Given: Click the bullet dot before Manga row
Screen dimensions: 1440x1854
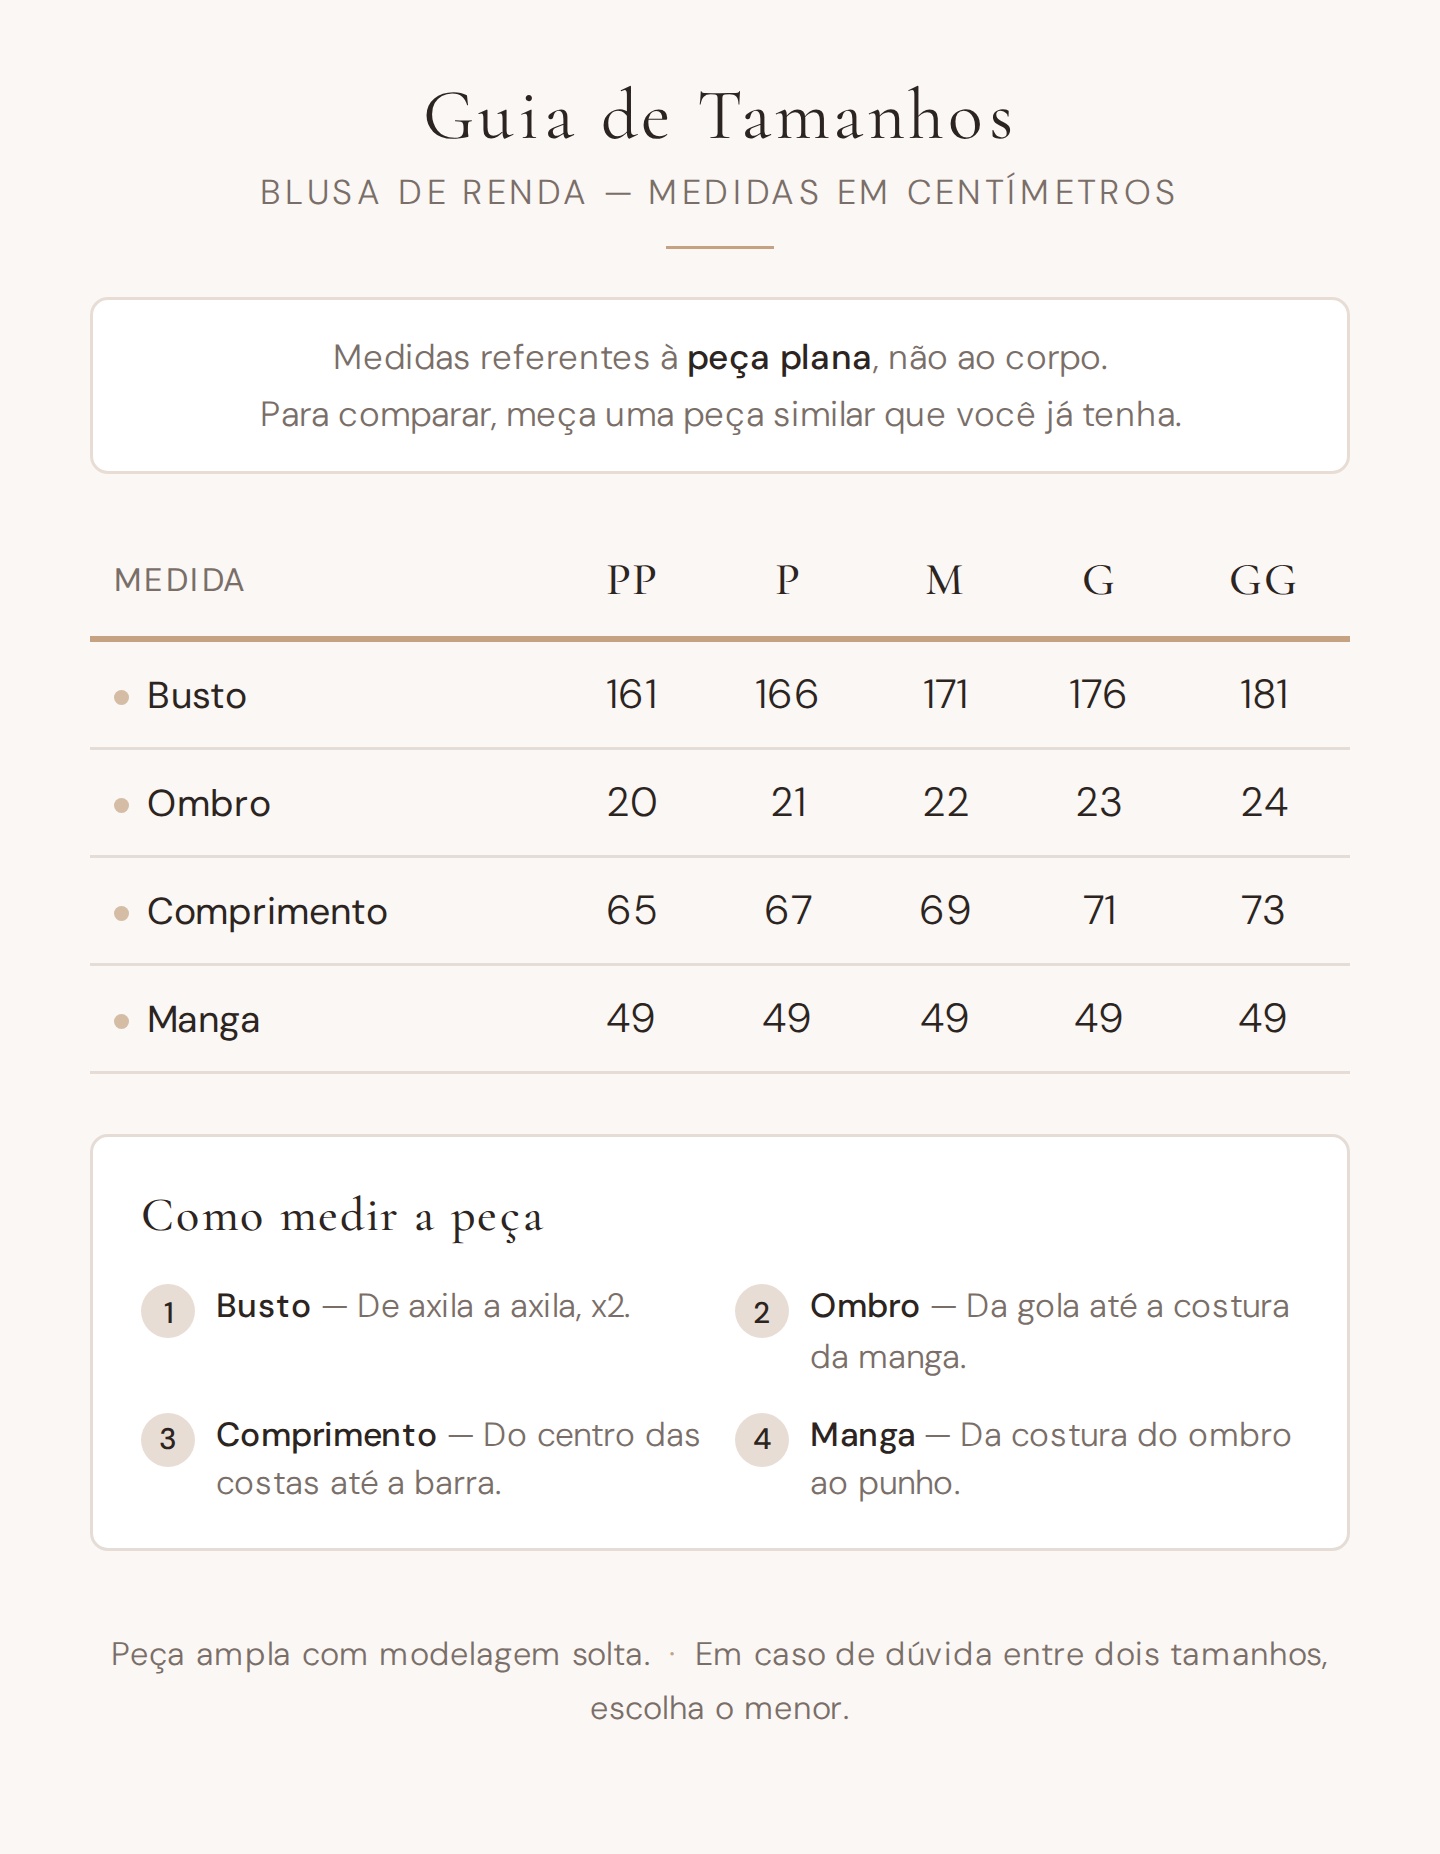Looking at the screenshot, I should tap(122, 1021).
